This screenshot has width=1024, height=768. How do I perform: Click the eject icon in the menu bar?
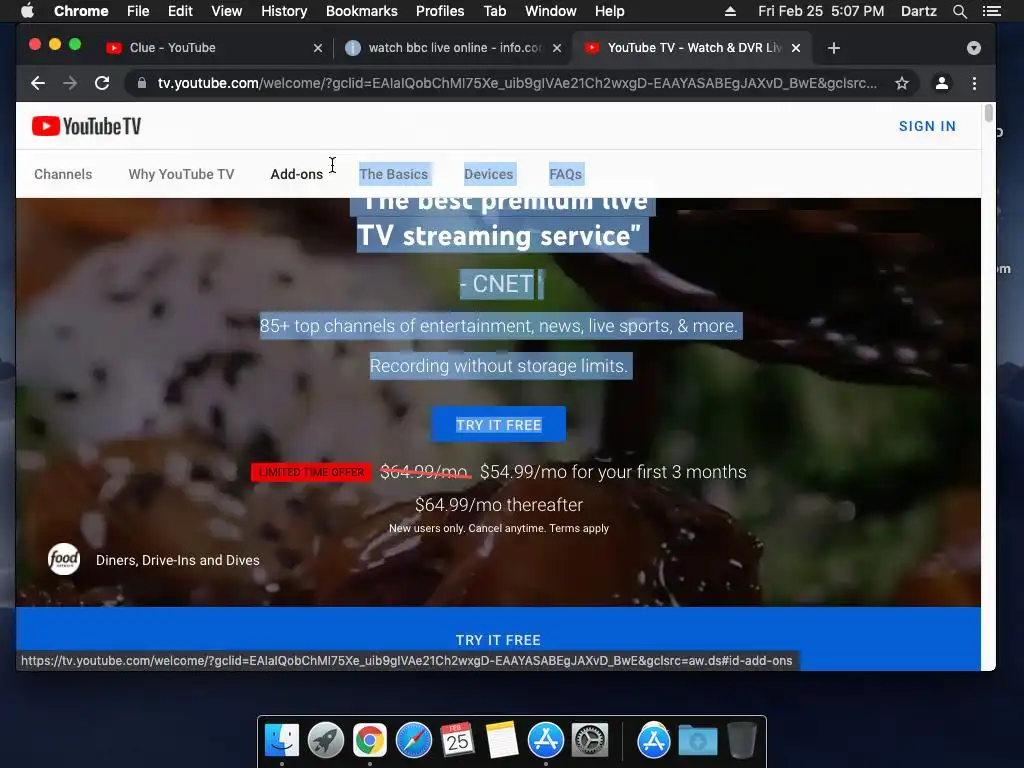pos(730,11)
